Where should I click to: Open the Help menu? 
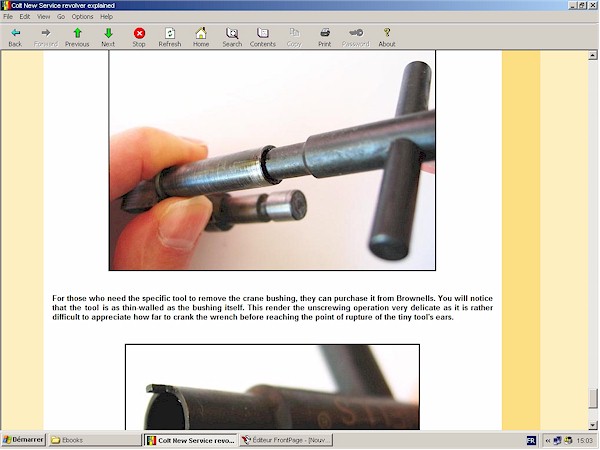(106, 16)
